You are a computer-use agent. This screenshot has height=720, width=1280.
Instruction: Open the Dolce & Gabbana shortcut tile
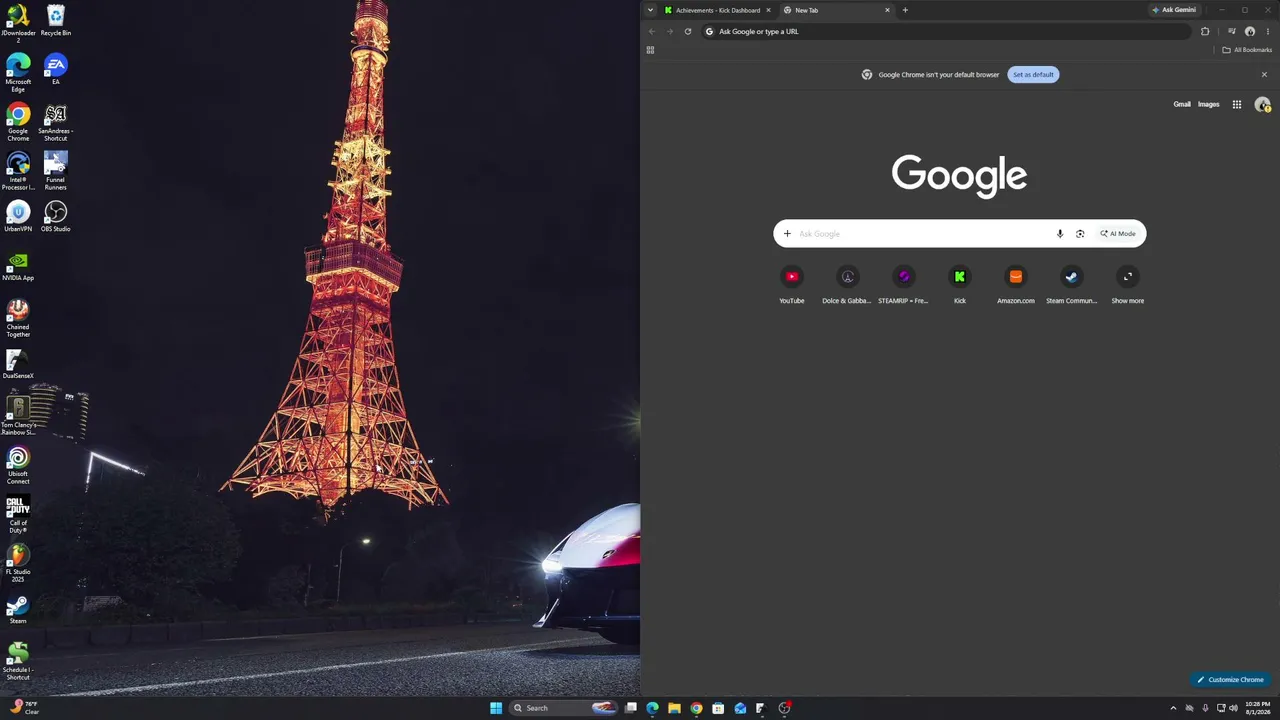848,285
